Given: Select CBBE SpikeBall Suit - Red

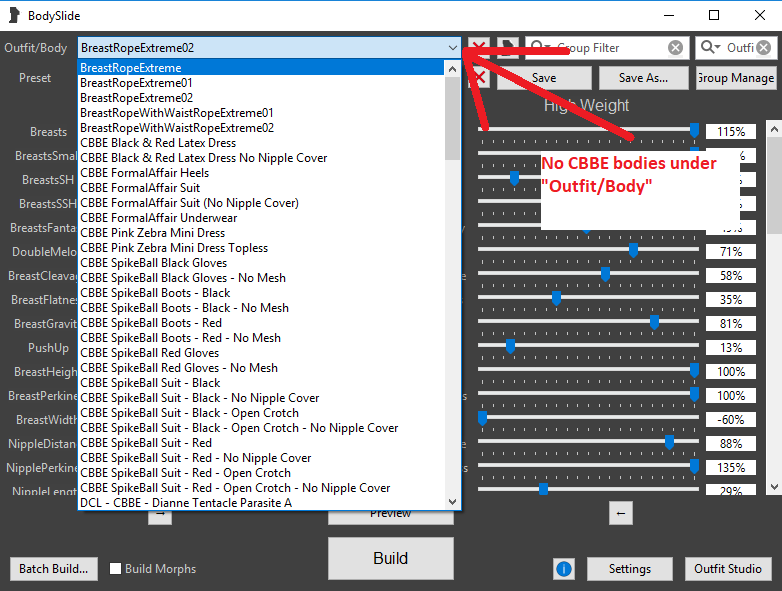Looking at the screenshot, I should [x=261, y=442].
